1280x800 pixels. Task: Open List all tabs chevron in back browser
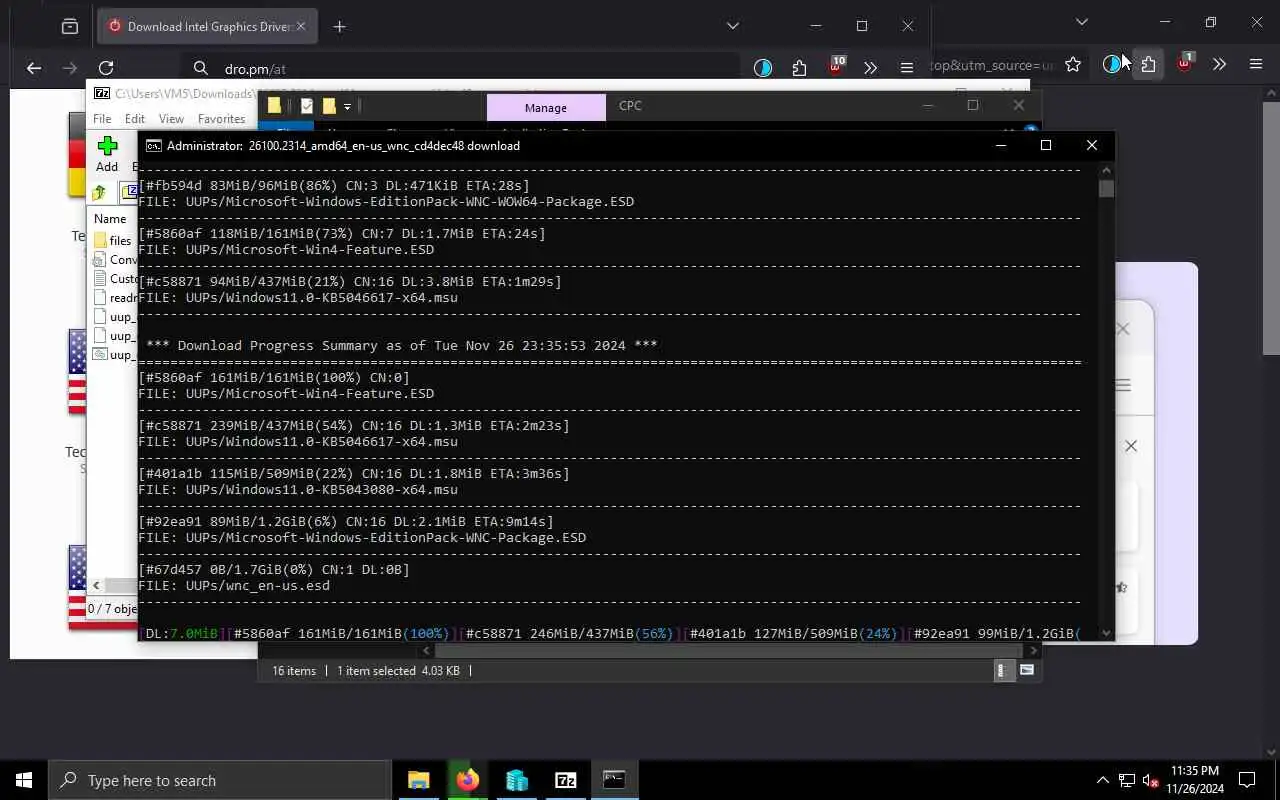[1082, 22]
